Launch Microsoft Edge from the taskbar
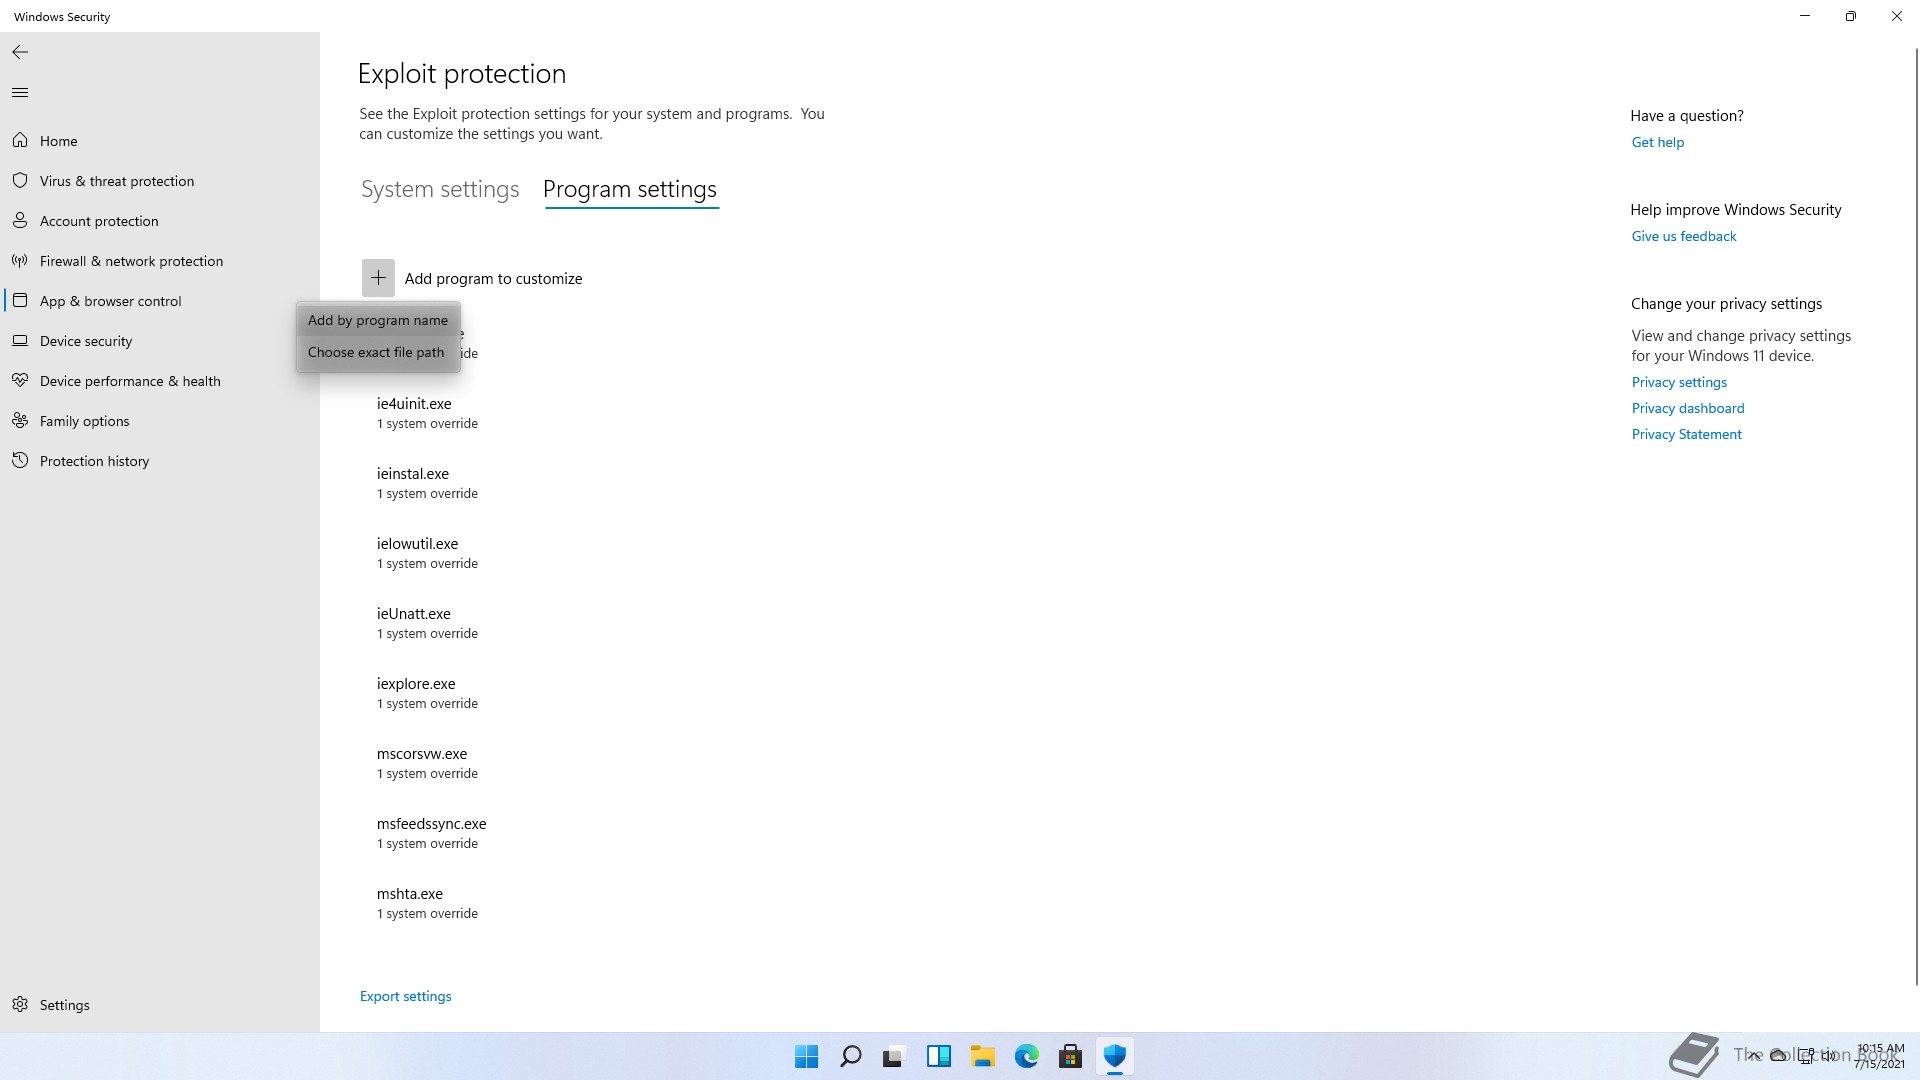 point(1026,1056)
